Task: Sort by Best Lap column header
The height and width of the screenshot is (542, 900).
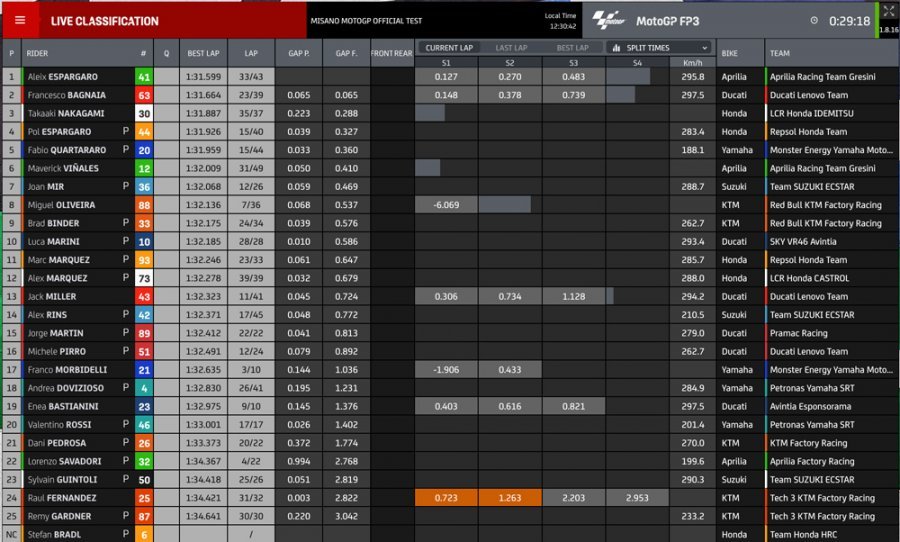Action: (203, 53)
